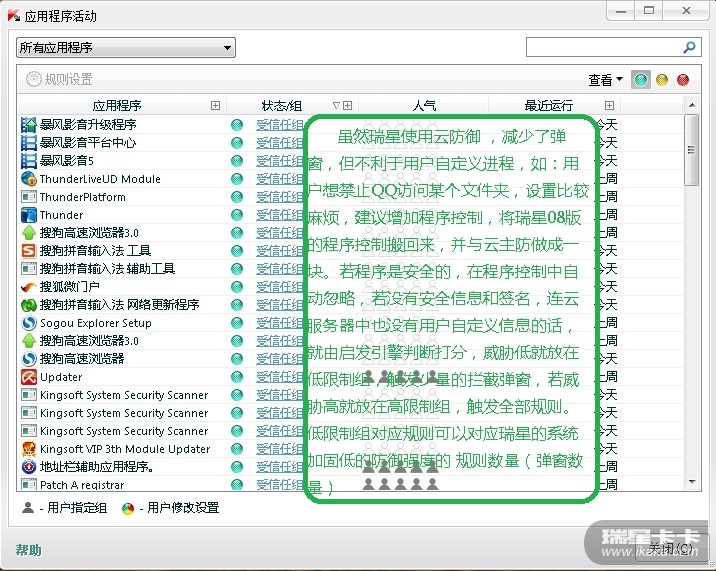Viewport: 716px width, 571px height.
Task: Open the 帮助 help link
Action: click(x=28, y=550)
